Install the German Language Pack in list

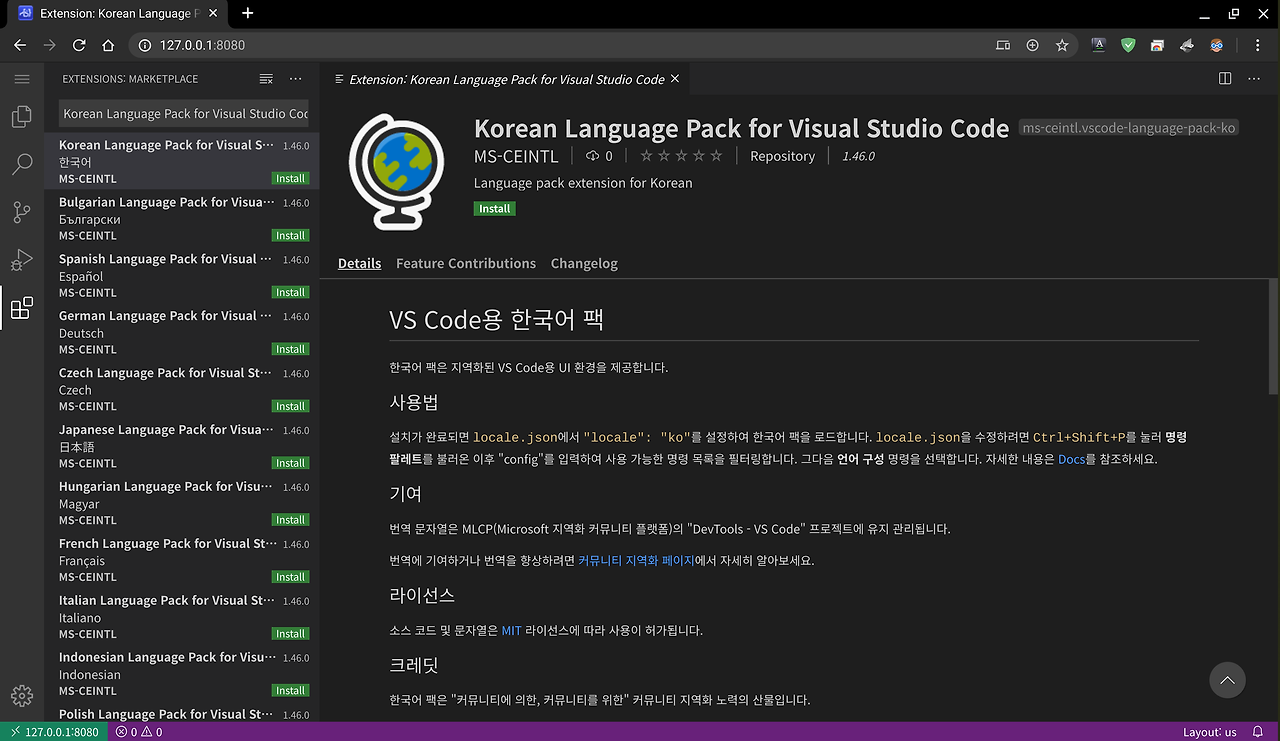coord(291,350)
